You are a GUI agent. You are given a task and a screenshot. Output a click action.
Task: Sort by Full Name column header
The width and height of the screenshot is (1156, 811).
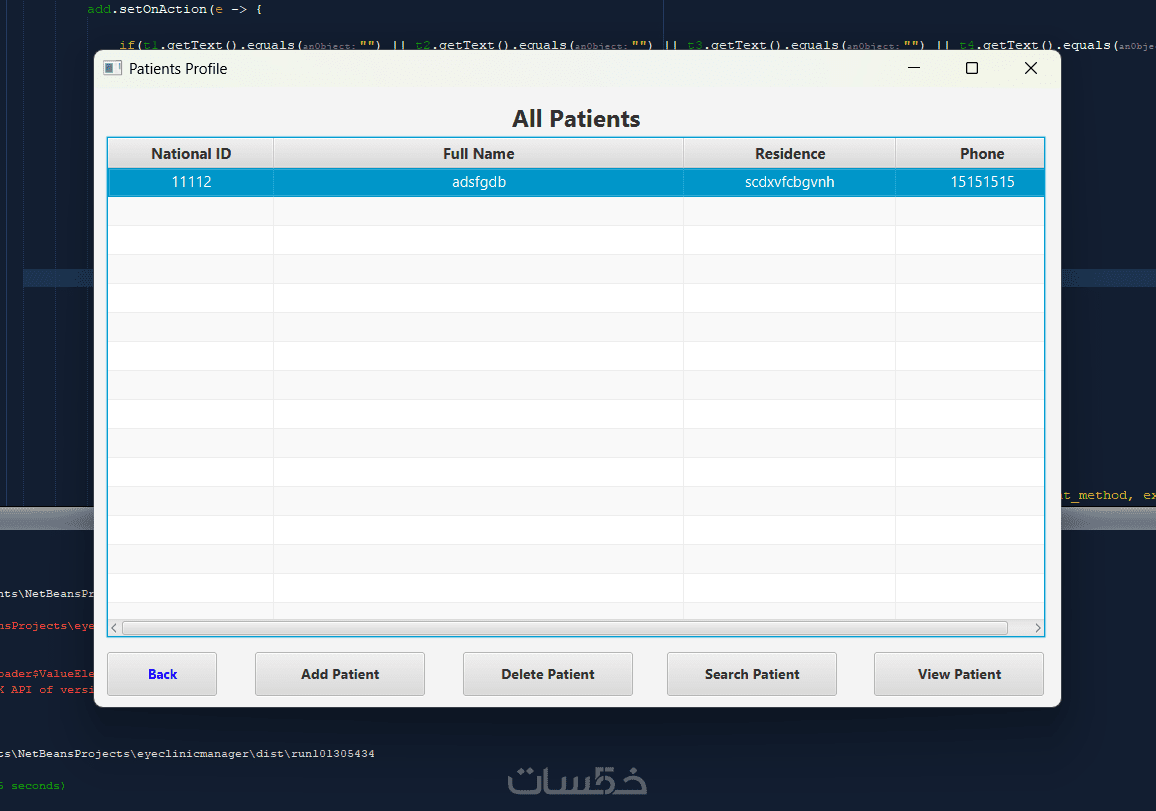point(478,153)
